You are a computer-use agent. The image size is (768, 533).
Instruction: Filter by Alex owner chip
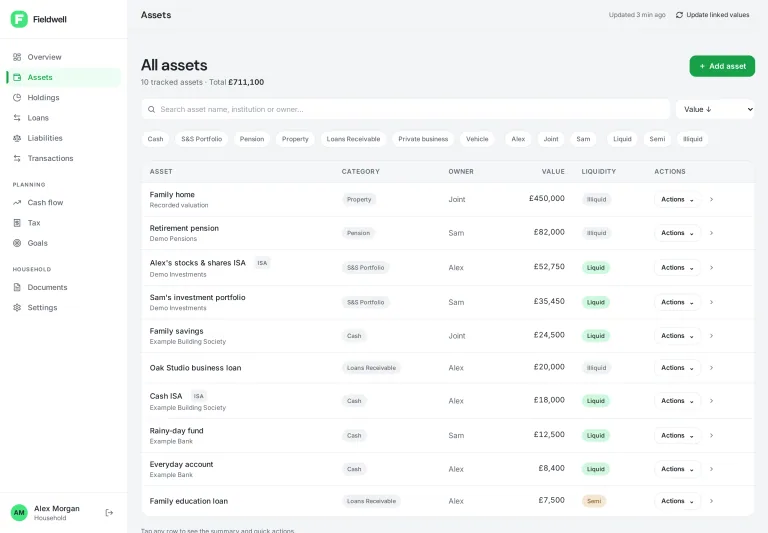[x=518, y=139]
